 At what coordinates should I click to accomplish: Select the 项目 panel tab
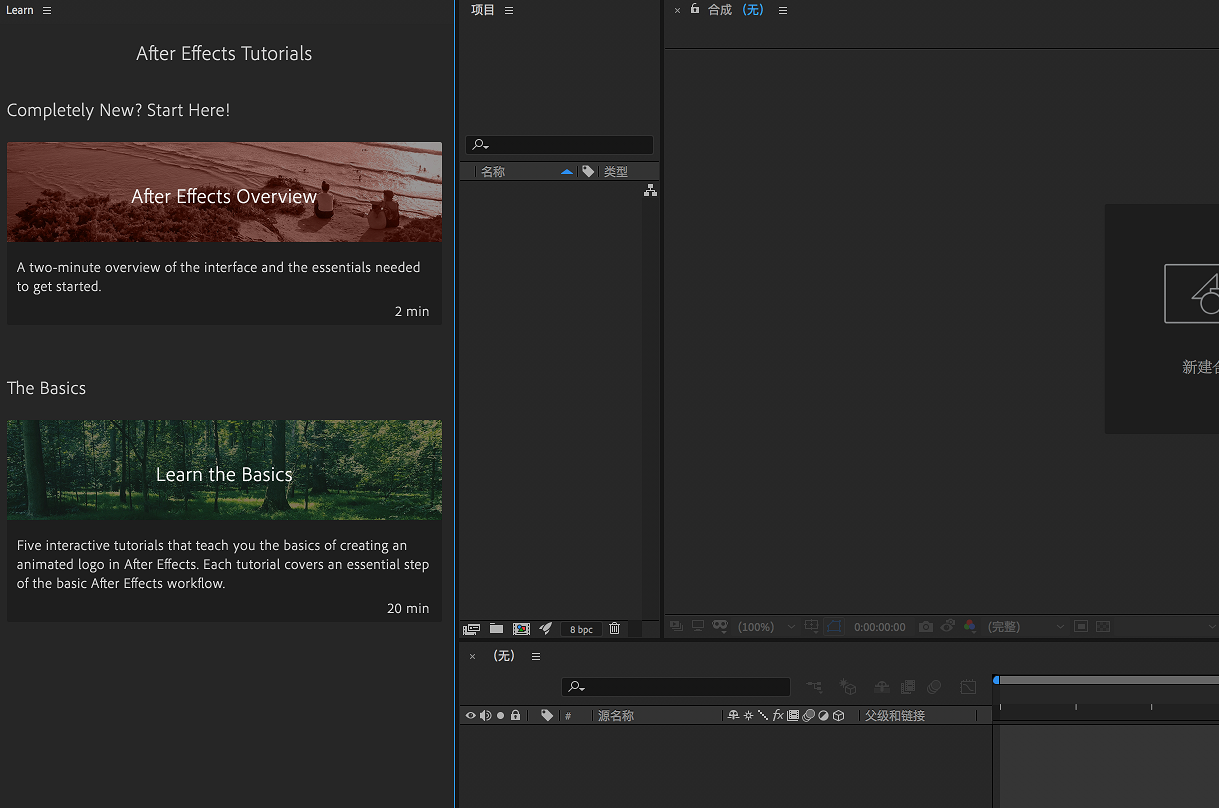point(483,10)
